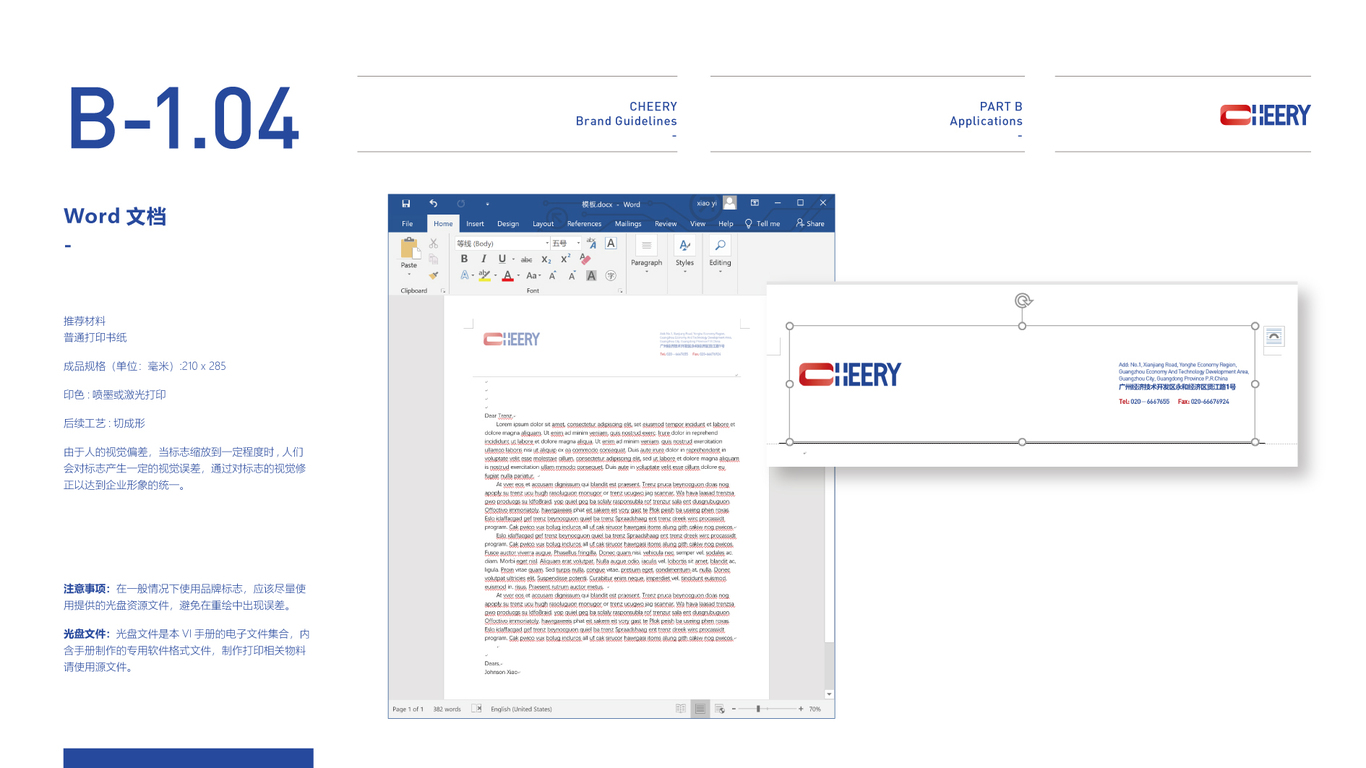Switch to the Design tab

point(508,224)
